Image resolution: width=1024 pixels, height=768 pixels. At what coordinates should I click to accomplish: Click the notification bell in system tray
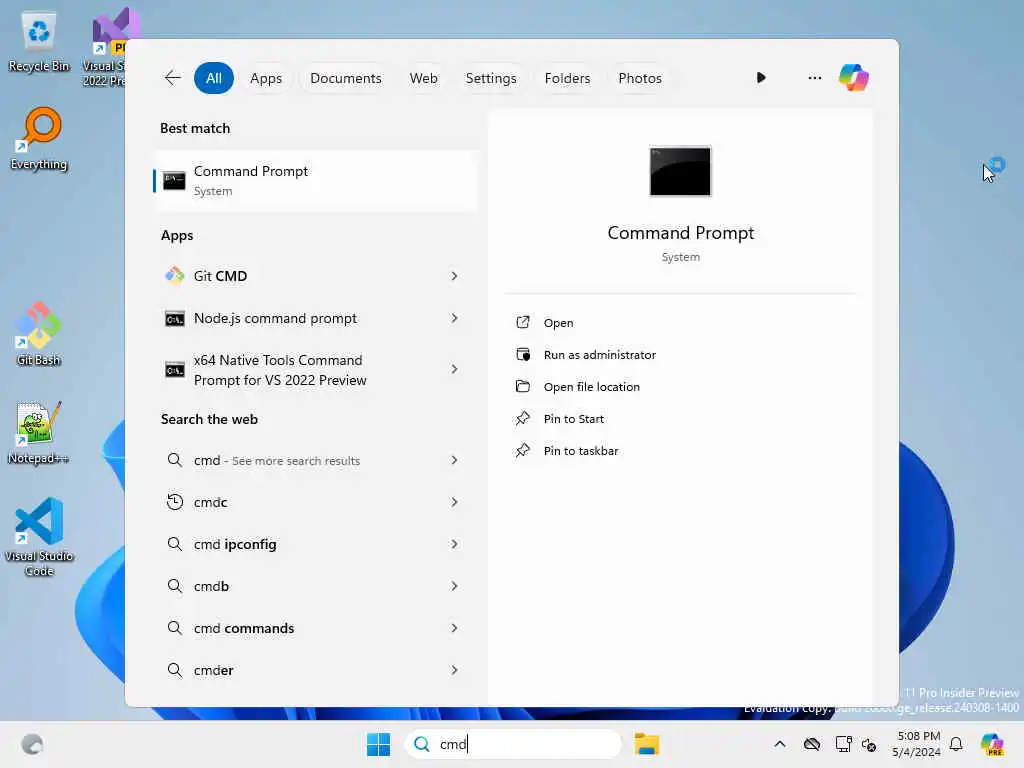click(956, 744)
